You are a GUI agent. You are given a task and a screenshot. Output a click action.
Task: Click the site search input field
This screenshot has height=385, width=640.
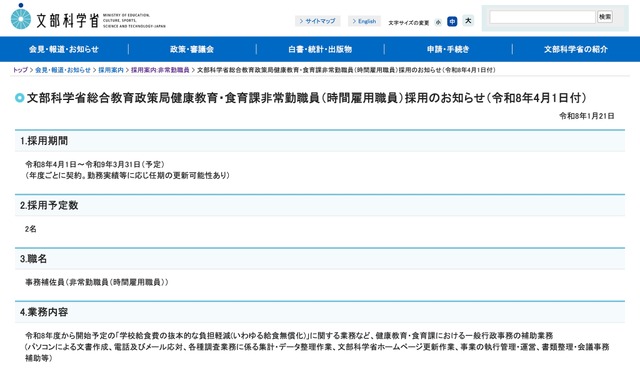[542, 17]
